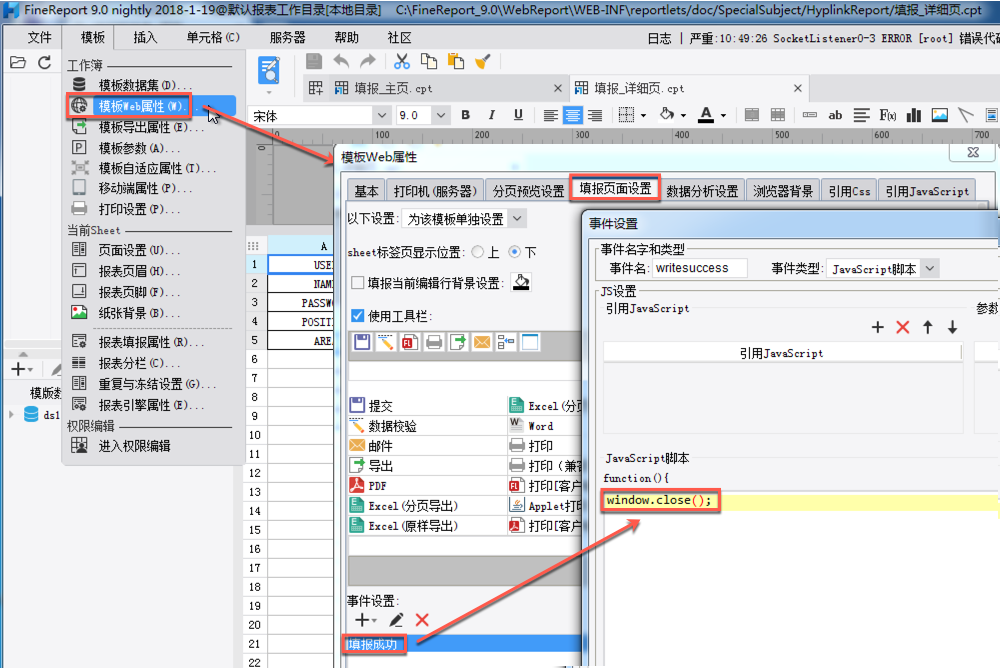Remove referenced JavaScript with red X
The width and height of the screenshot is (1000, 668).
(x=902, y=327)
